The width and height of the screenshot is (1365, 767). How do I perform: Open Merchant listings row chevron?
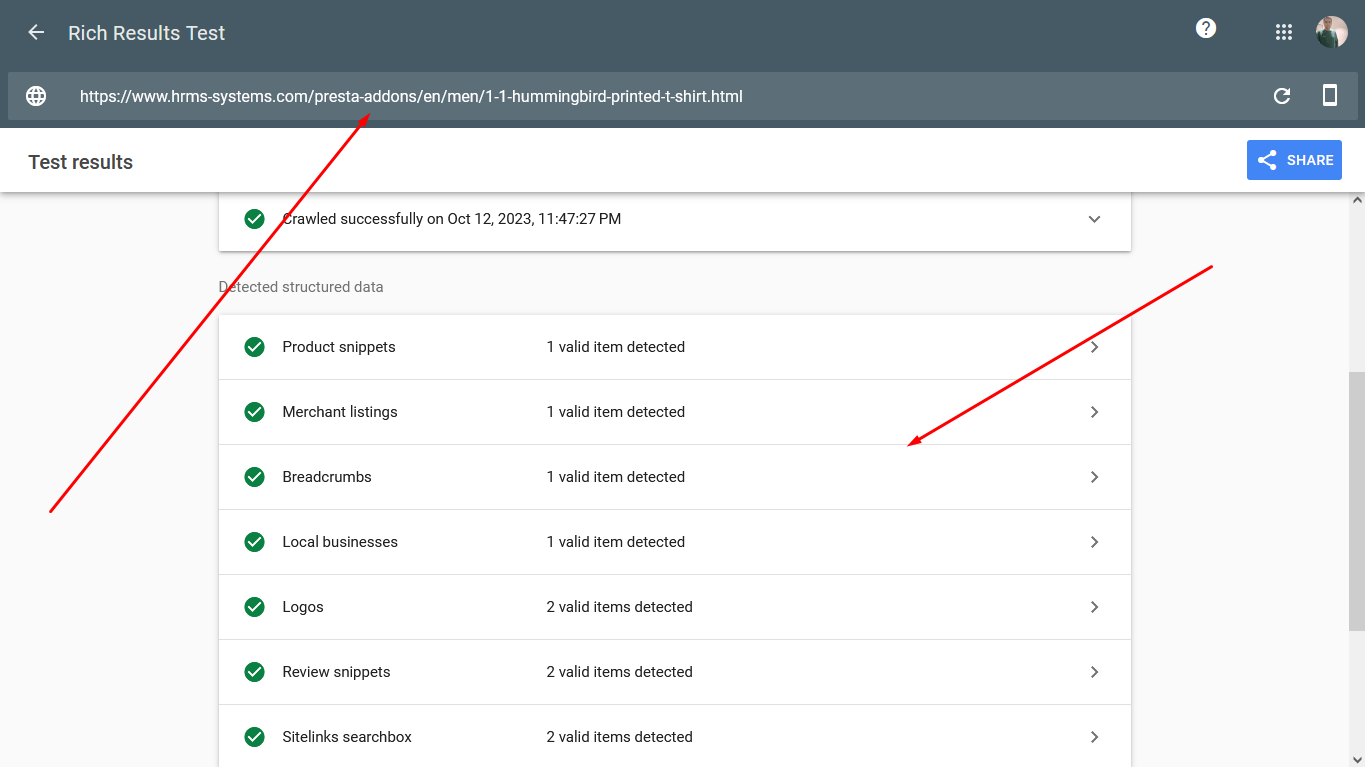(x=1094, y=412)
